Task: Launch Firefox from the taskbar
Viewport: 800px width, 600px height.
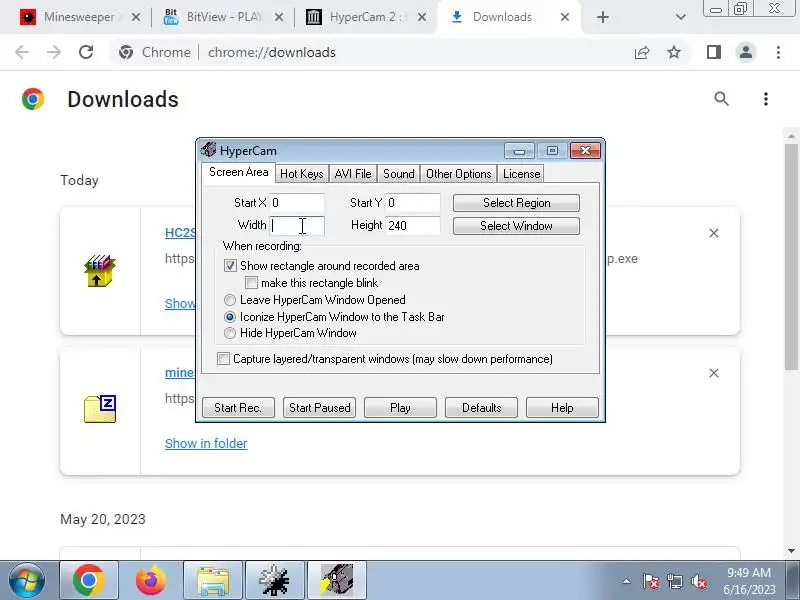Action: [x=151, y=581]
